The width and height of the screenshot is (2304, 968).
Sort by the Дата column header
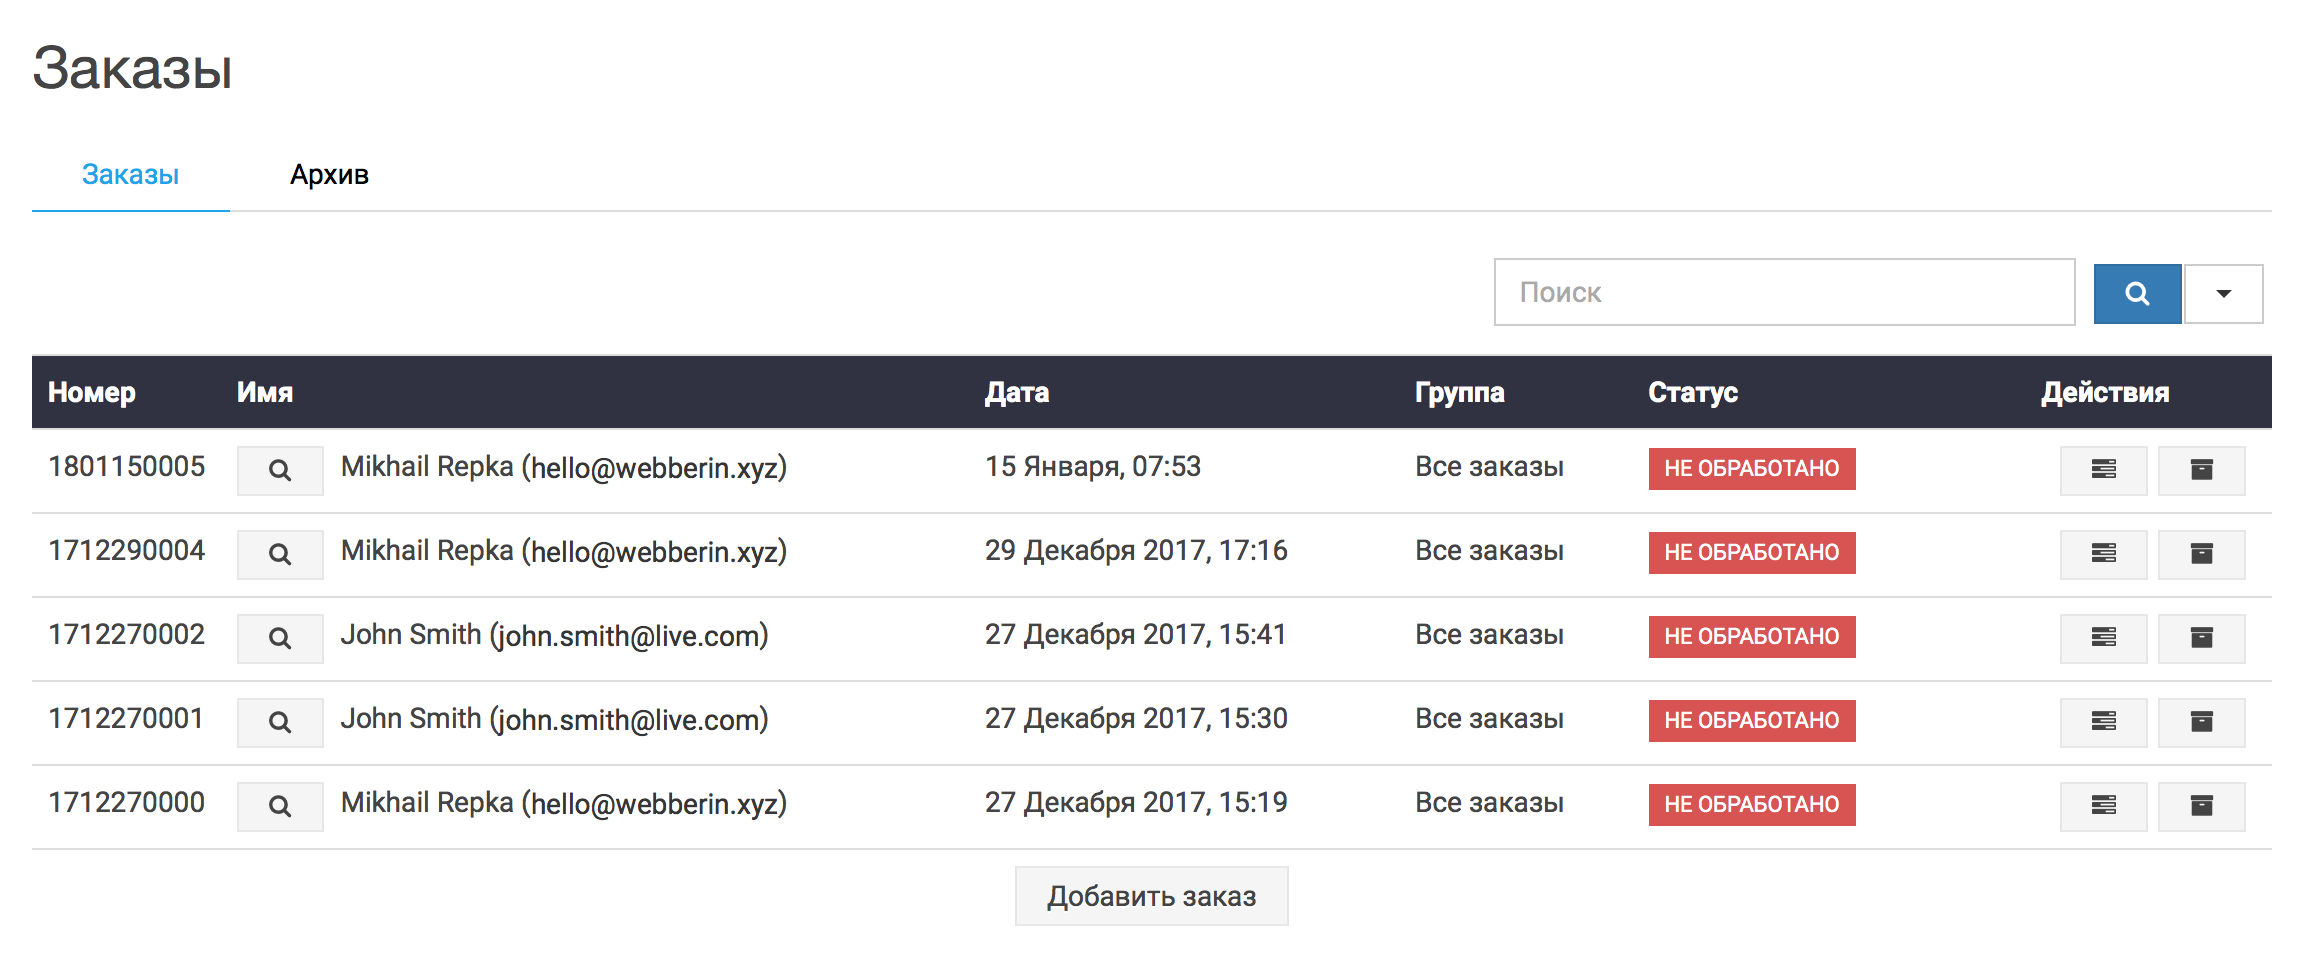point(1016,392)
